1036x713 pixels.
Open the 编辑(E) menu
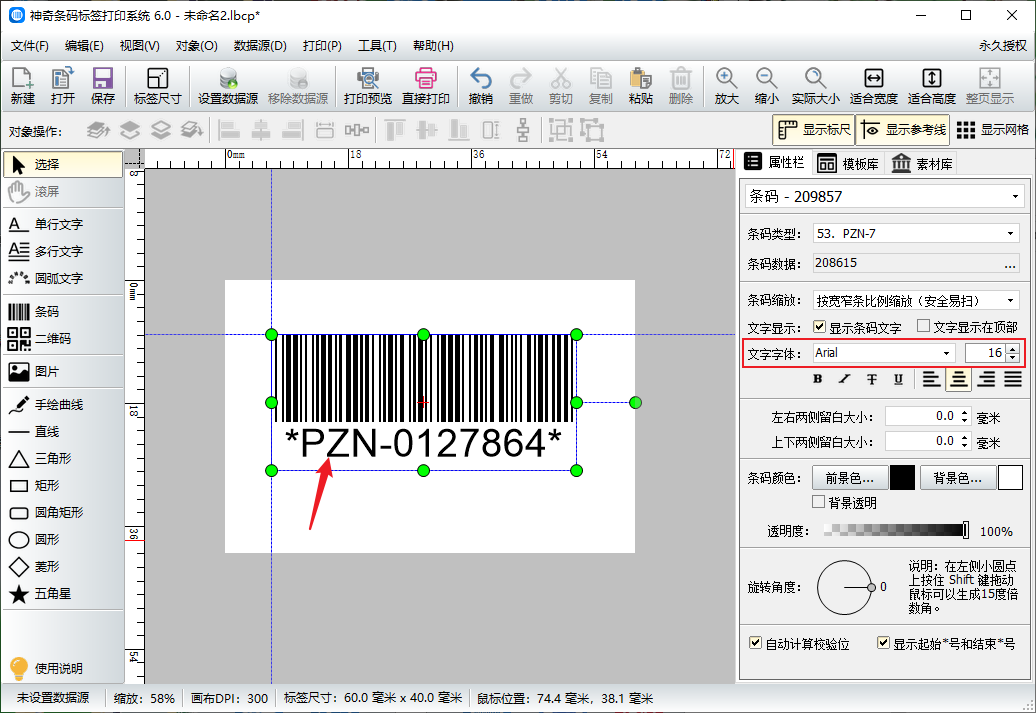point(84,46)
